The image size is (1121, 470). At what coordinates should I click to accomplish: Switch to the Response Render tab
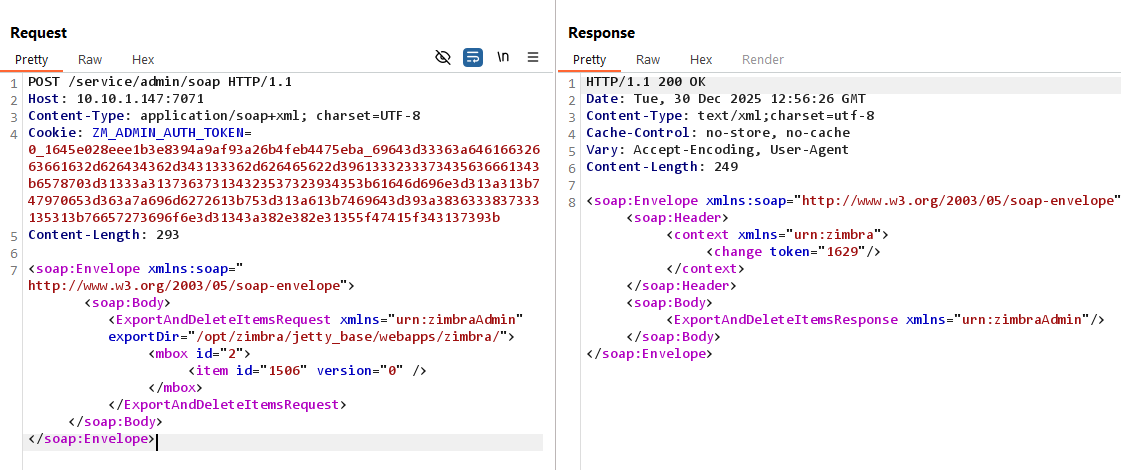762,60
